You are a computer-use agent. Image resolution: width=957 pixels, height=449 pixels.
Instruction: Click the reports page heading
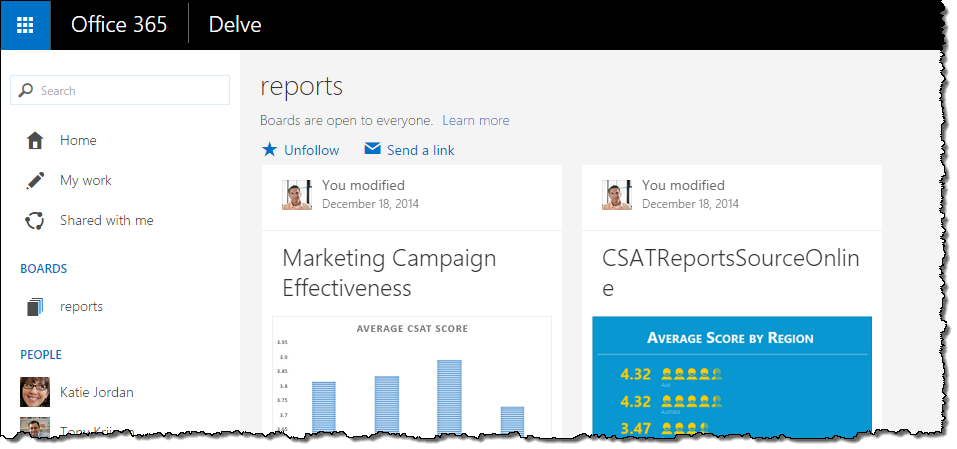302,87
